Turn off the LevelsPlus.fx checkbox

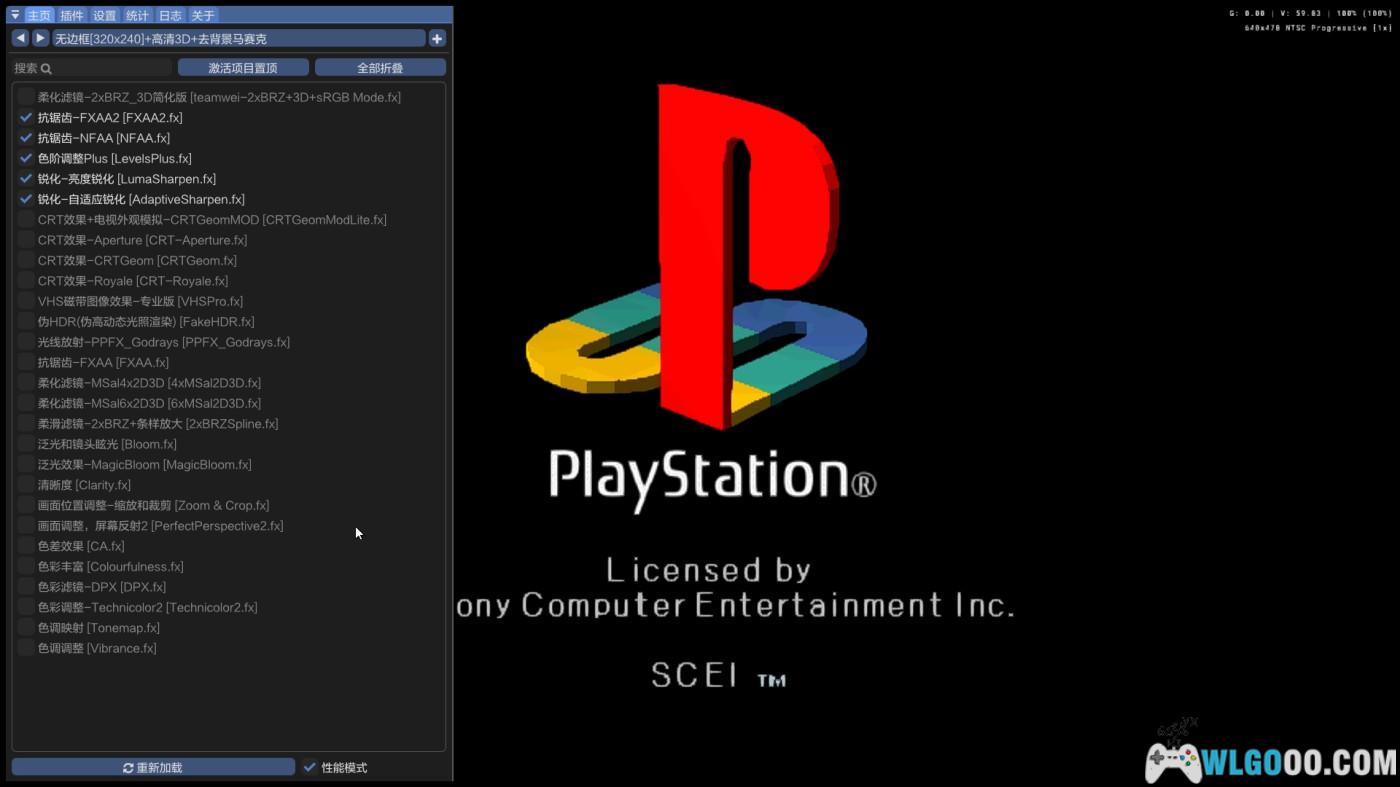26,159
